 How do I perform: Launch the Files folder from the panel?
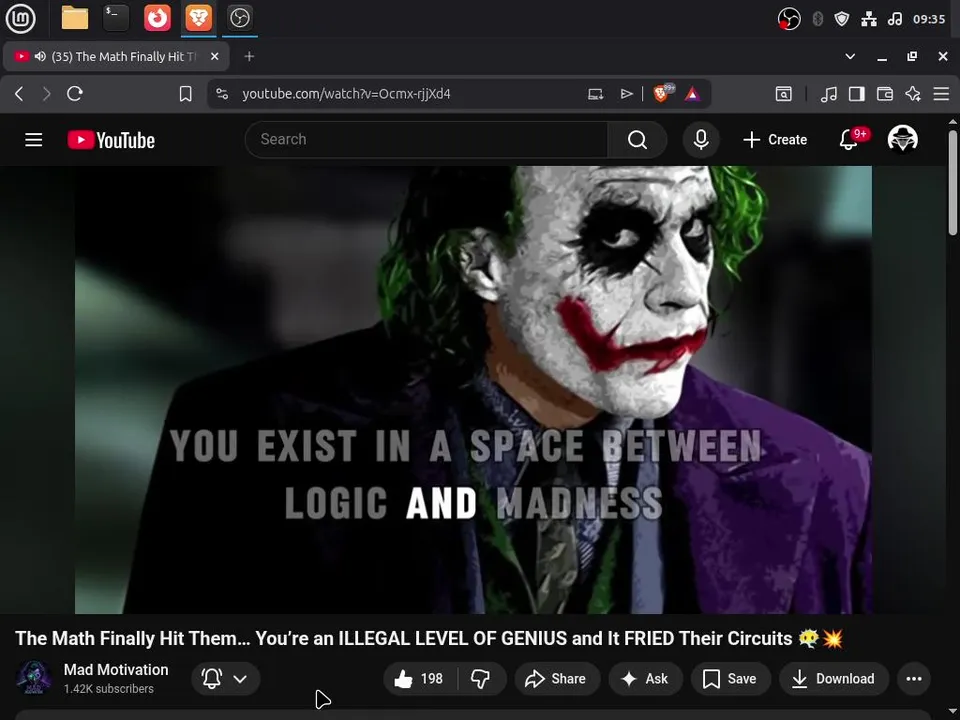click(x=75, y=18)
